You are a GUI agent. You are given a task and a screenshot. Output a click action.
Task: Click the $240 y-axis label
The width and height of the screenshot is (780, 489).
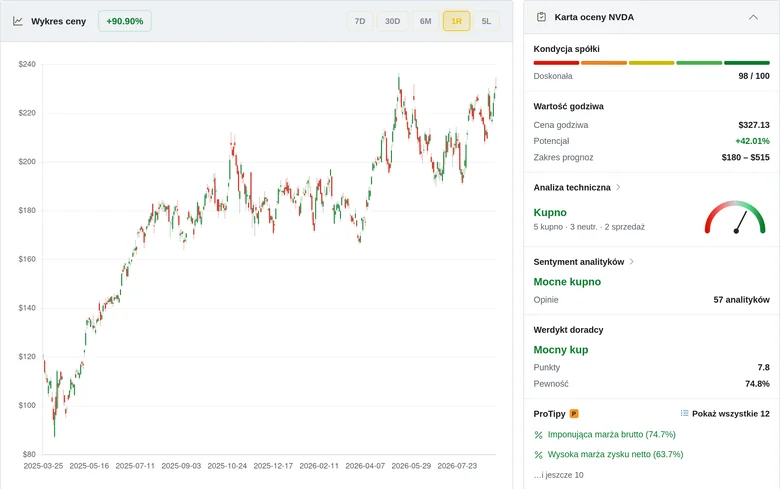point(27,64)
